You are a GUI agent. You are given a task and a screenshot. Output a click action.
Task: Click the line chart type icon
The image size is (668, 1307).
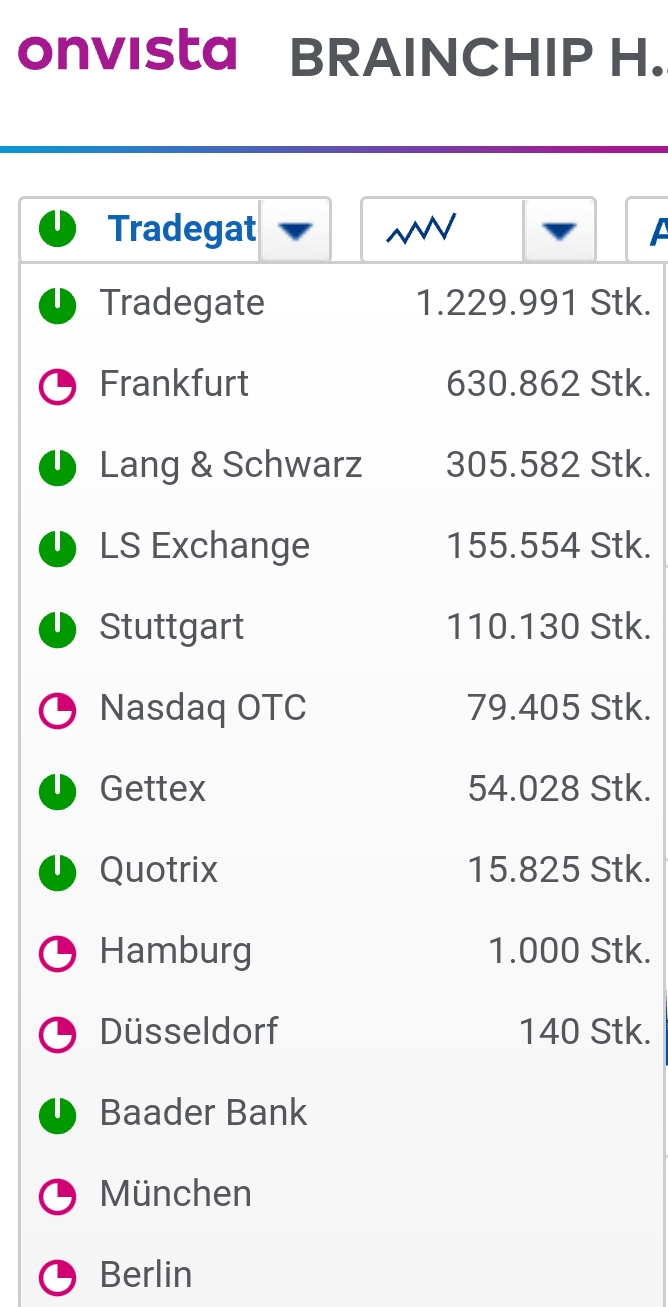coord(421,230)
